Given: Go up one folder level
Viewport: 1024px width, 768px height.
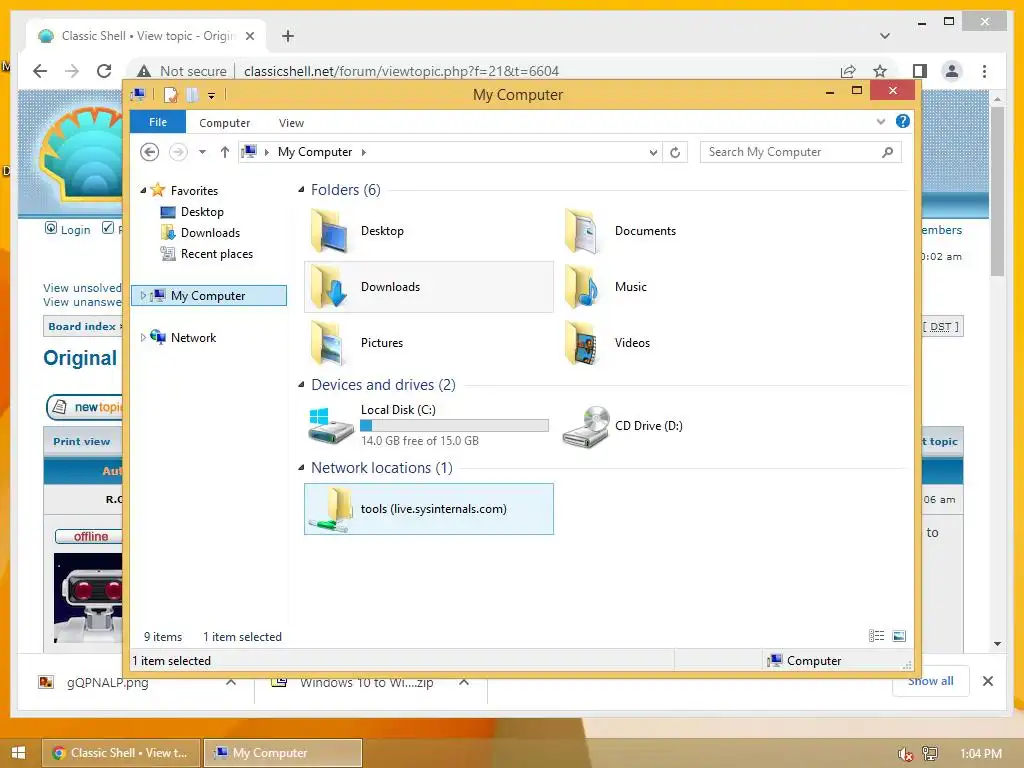Looking at the screenshot, I should click(x=225, y=152).
